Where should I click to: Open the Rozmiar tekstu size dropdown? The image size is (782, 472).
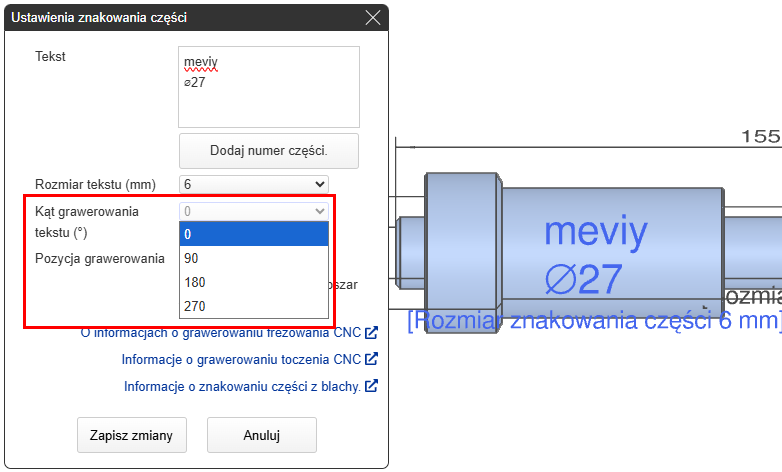tap(254, 184)
